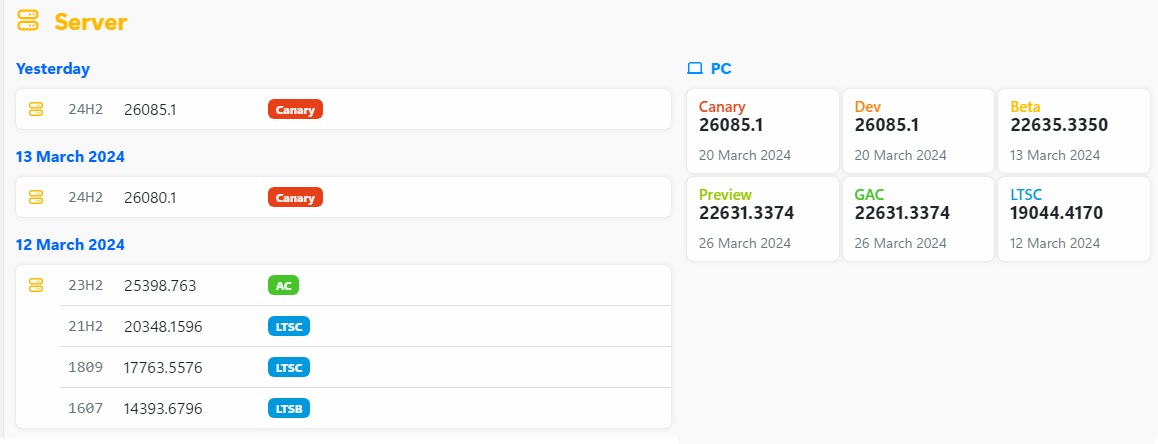Click the 1607 version label
Screen dimensions: 1158x444
(x=86, y=408)
